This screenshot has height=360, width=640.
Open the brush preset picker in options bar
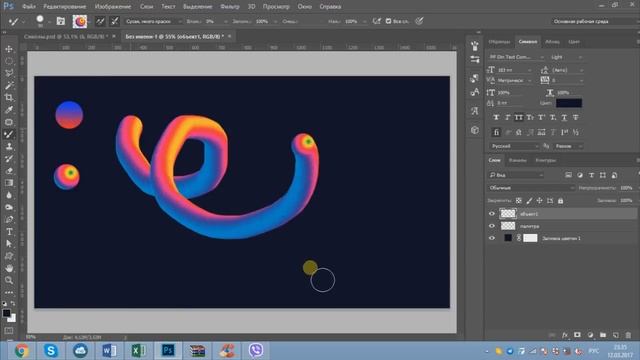pos(41,21)
